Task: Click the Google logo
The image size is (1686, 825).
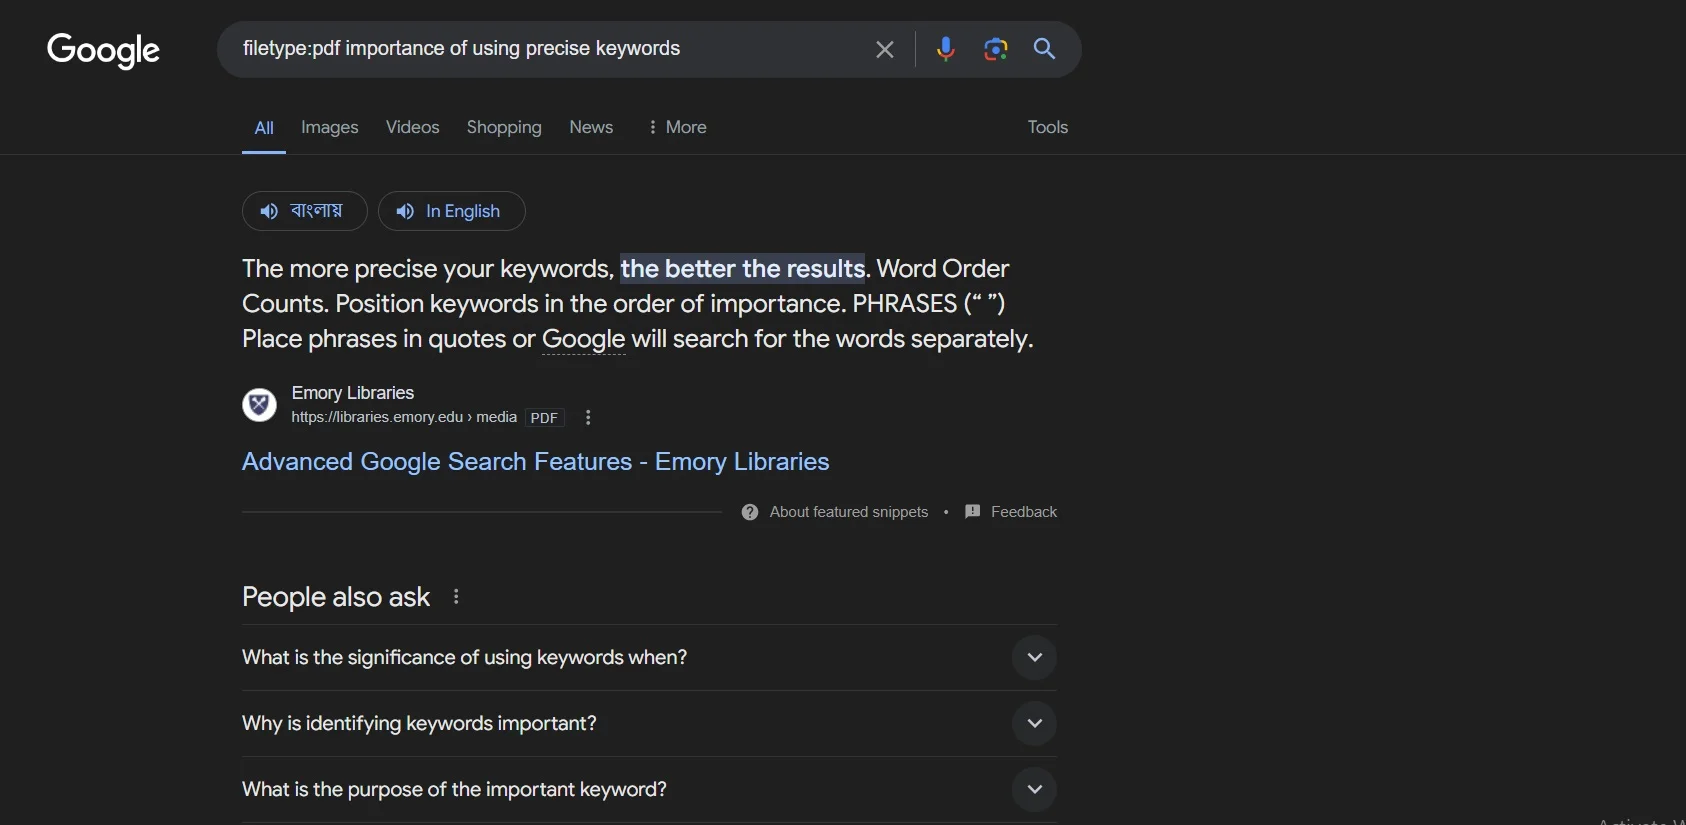Action: pos(103,50)
